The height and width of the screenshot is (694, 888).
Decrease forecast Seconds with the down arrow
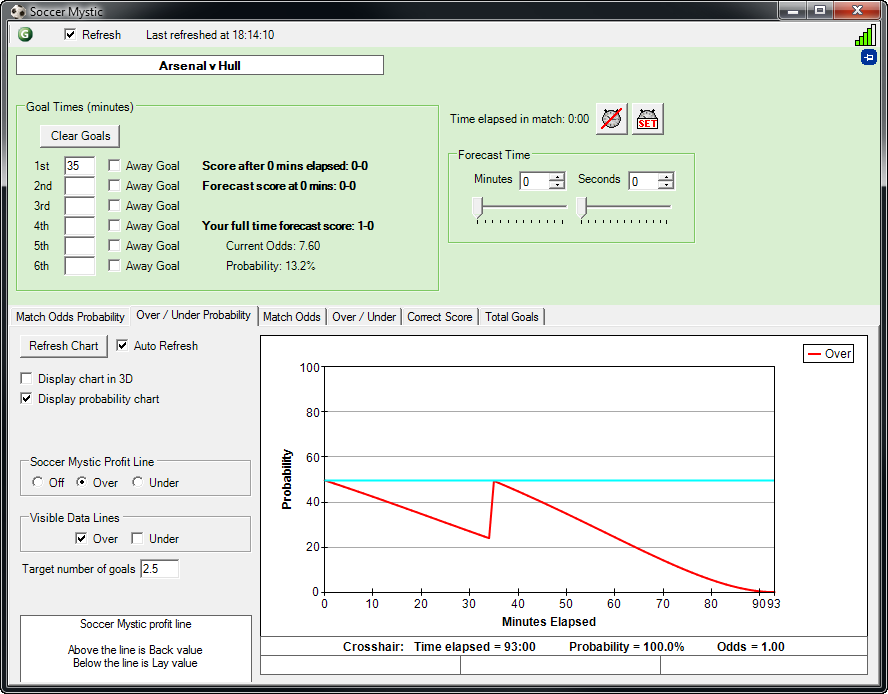coord(667,185)
